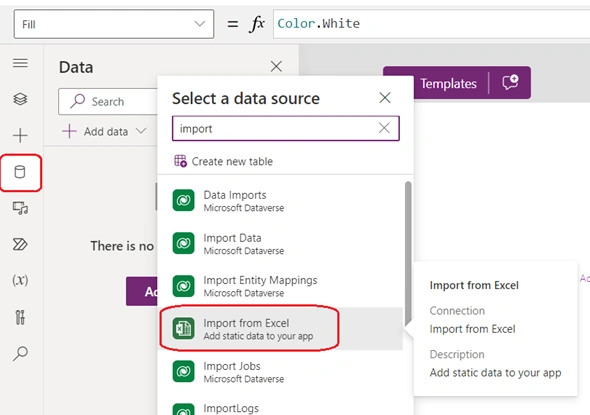
Task: Click the Data Imports Dataverse icon
Action: coord(184,201)
